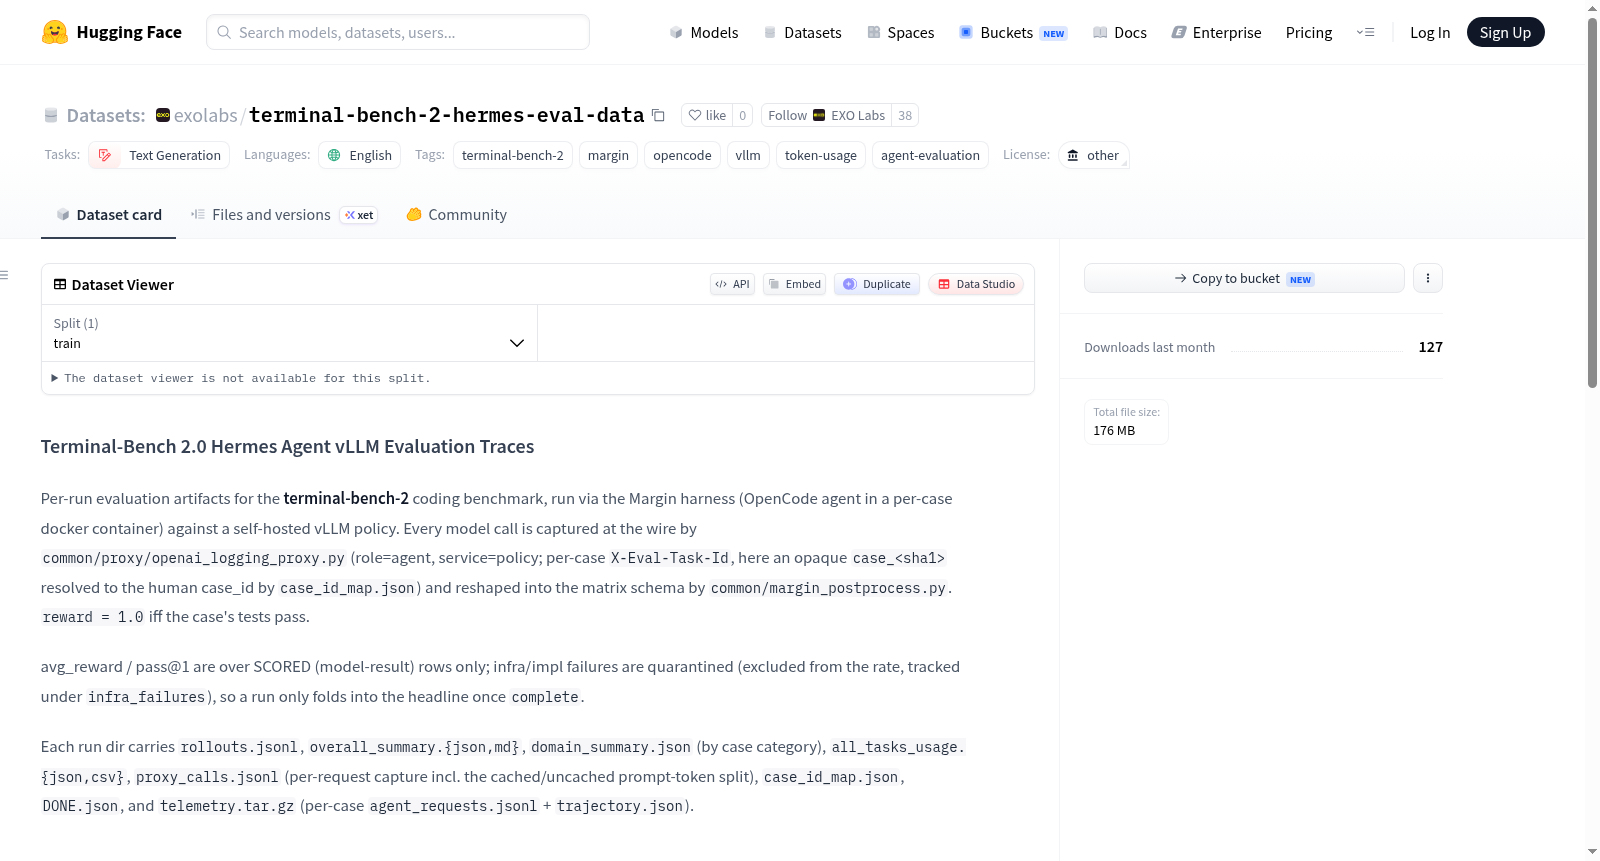The image size is (1600, 861).
Task: Go to Spaces
Action: pos(900,32)
